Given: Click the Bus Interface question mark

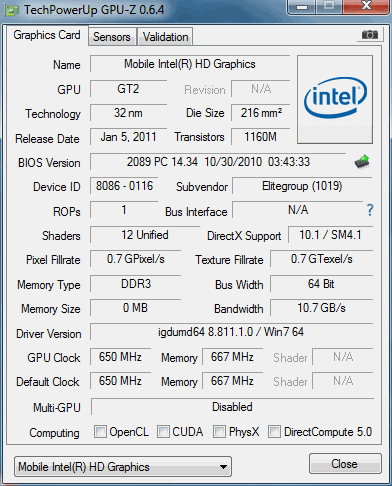Looking at the screenshot, I should click(x=370, y=210).
